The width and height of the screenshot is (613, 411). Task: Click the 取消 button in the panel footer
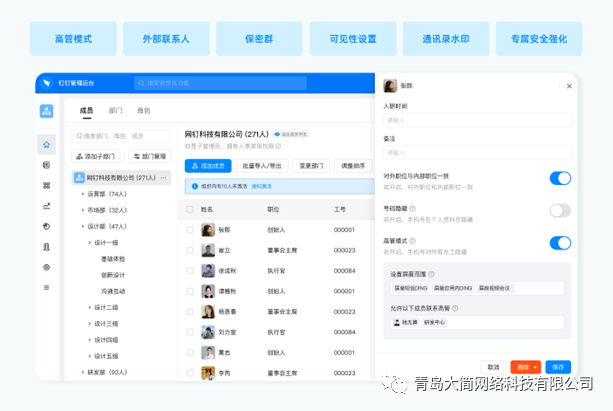pyautogui.click(x=493, y=367)
